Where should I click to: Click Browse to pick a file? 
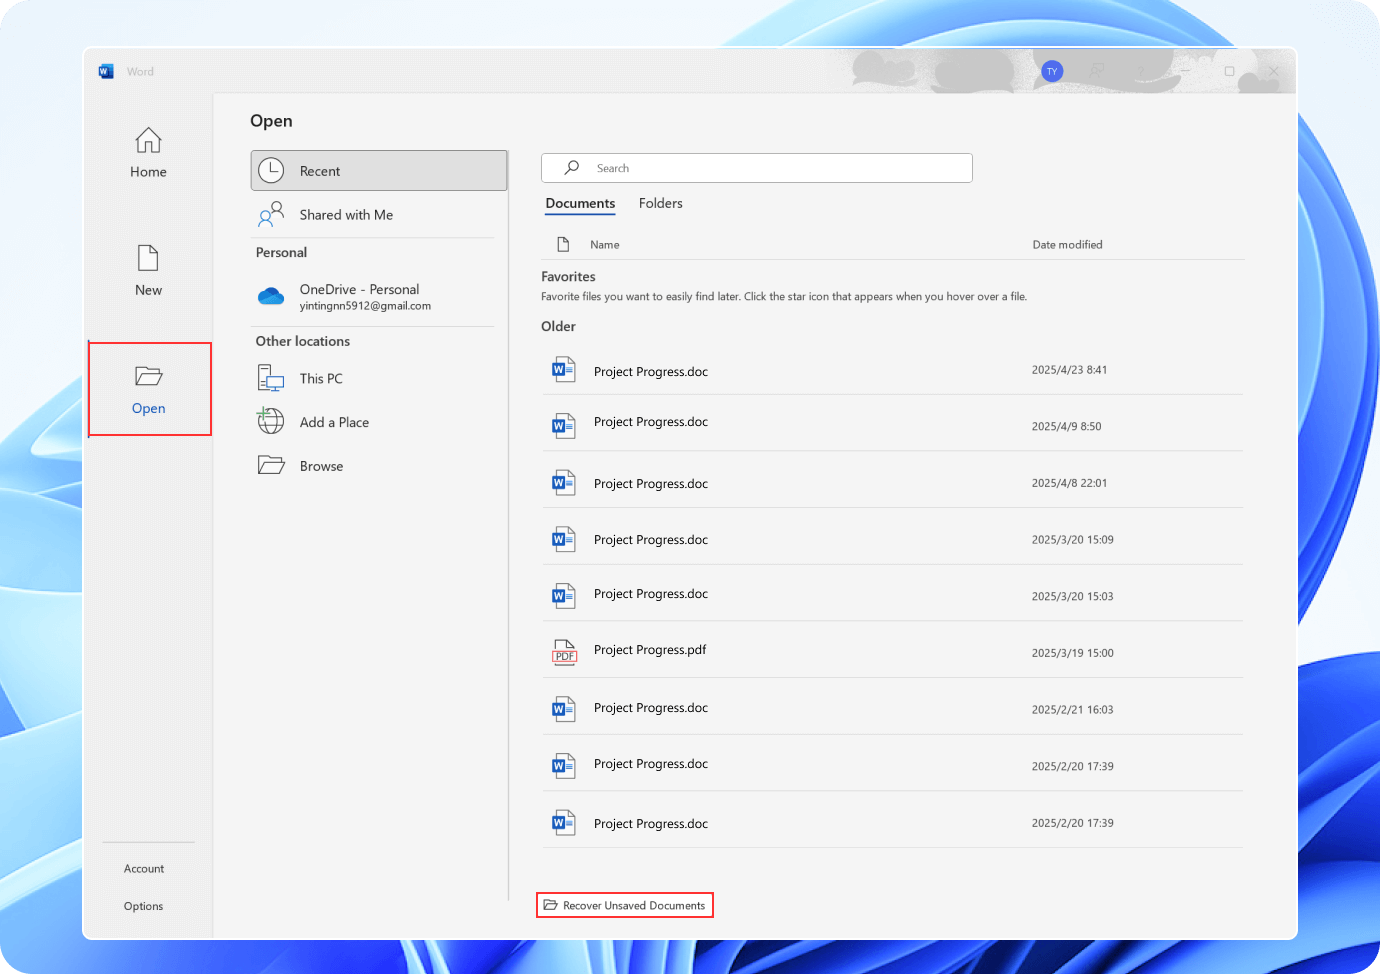tap(373, 466)
